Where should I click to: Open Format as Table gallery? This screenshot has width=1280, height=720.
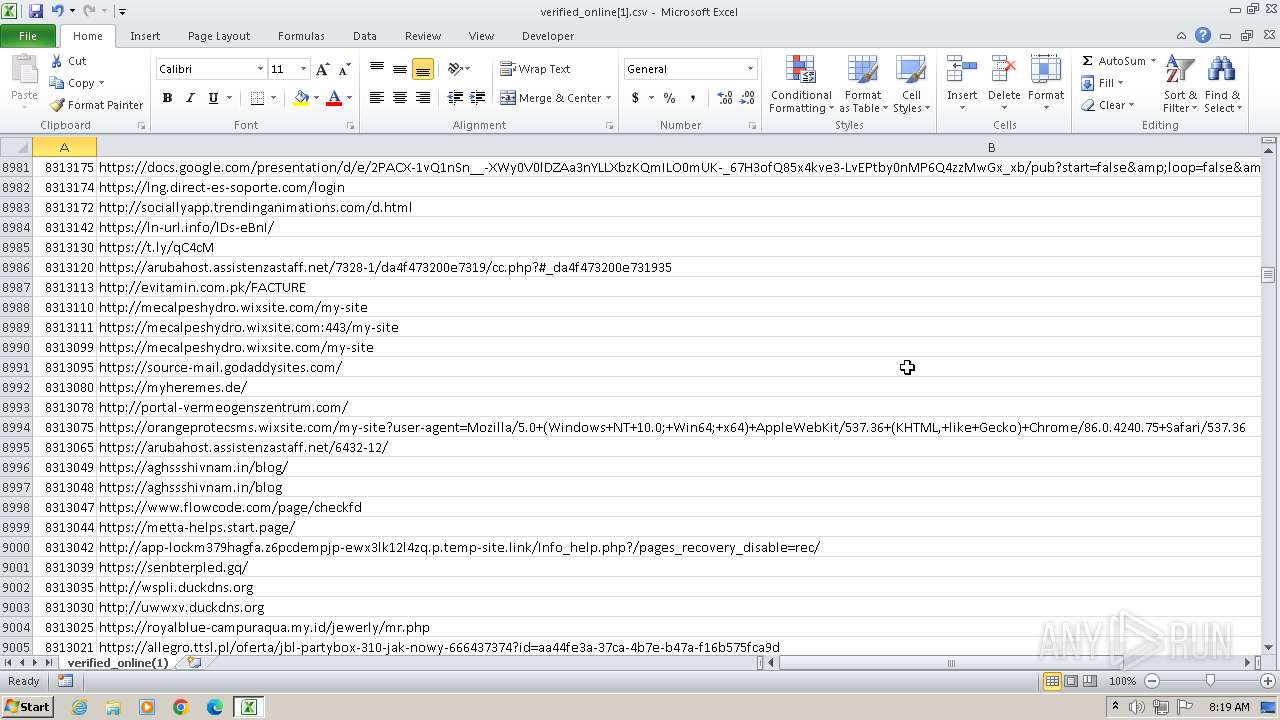coord(863,84)
